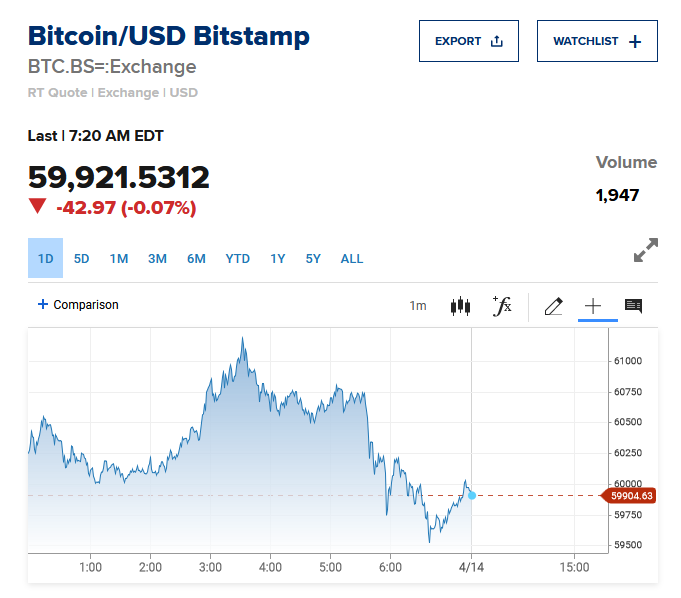Select the YTD range option
This screenshot has width=681, height=598.
pyautogui.click(x=237, y=258)
